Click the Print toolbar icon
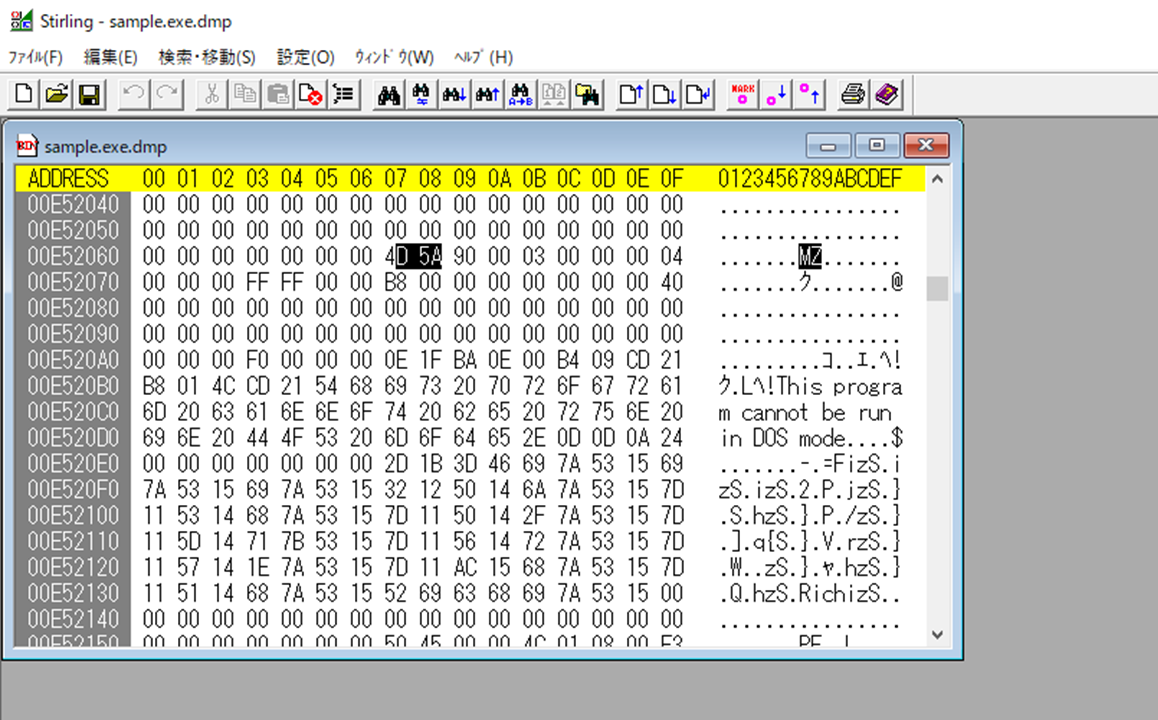The width and height of the screenshot is (1158, 720). click(x=853, y=95)
